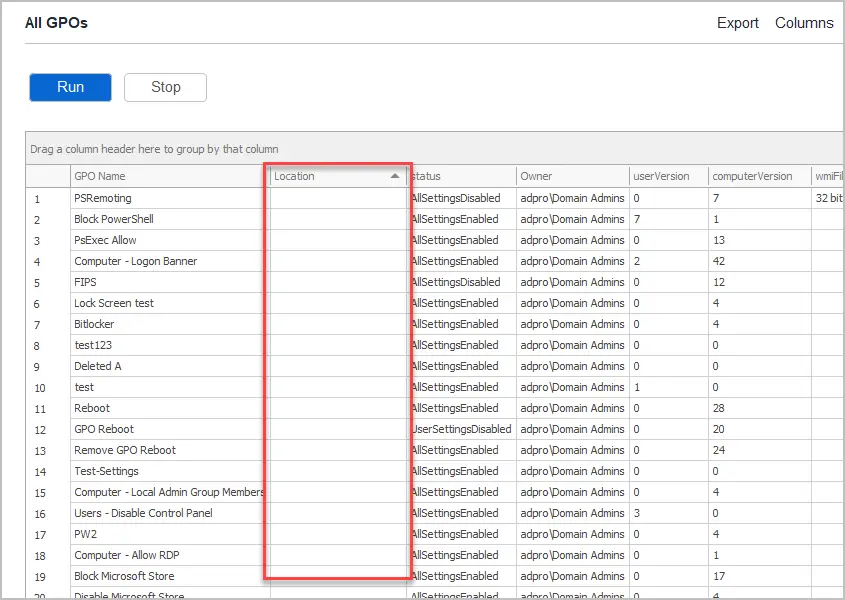The height and width of the screenshot is (600, 845).
Task: Click Owner cell in PSRemoting row
Action: [572, 198]
